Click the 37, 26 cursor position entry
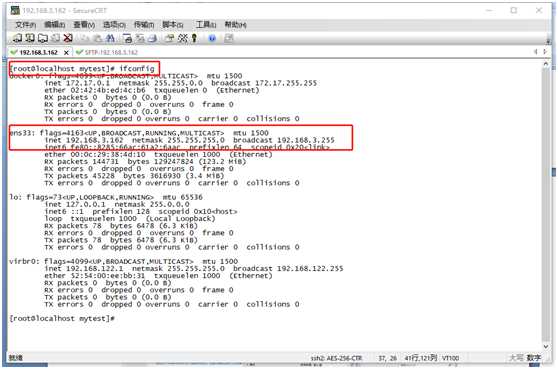Image resolution: width=558 pixels, height=369 pixels. (387, 358)
